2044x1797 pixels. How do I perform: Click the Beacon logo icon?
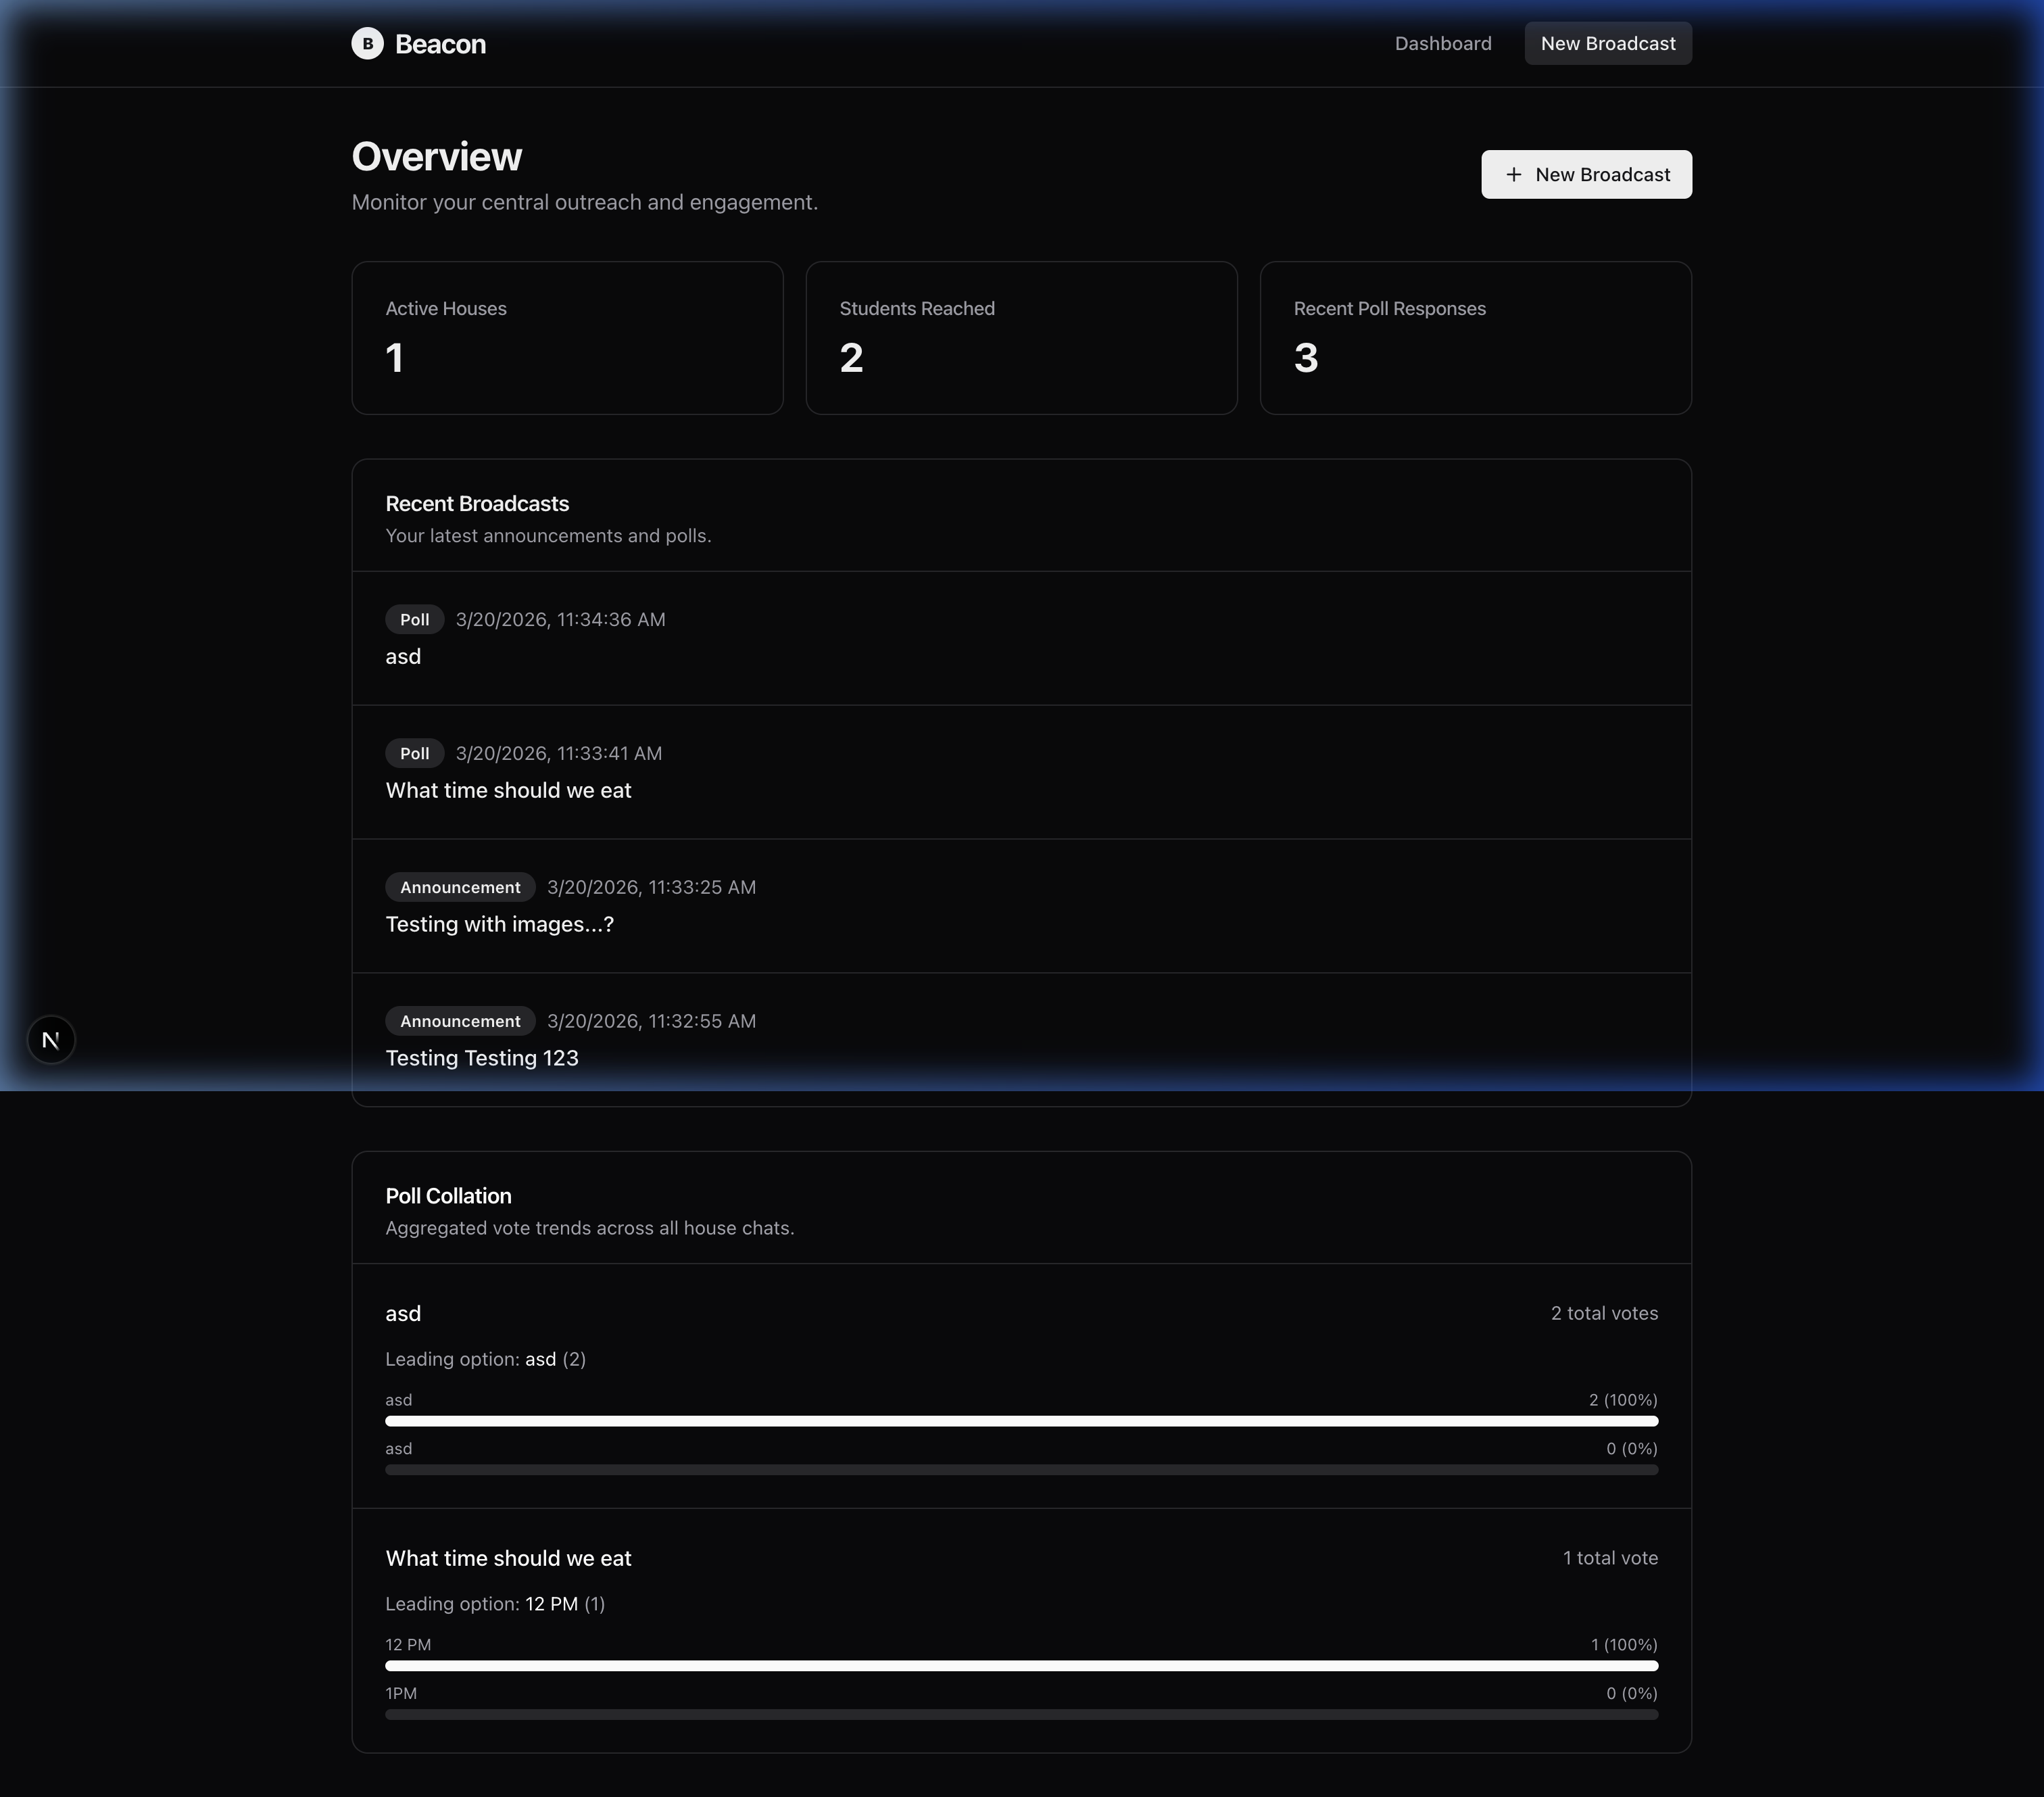(x=367, y=43)
